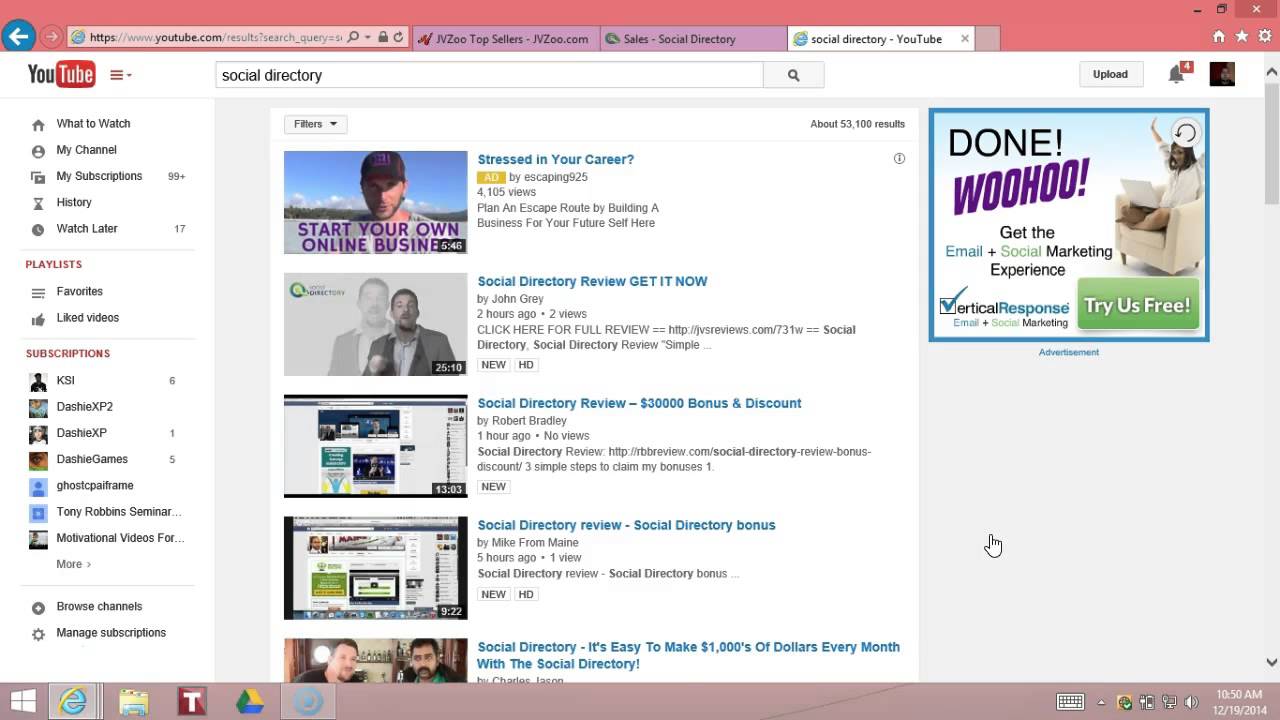Click the 13:03 video thumbnail

[375, 446]
